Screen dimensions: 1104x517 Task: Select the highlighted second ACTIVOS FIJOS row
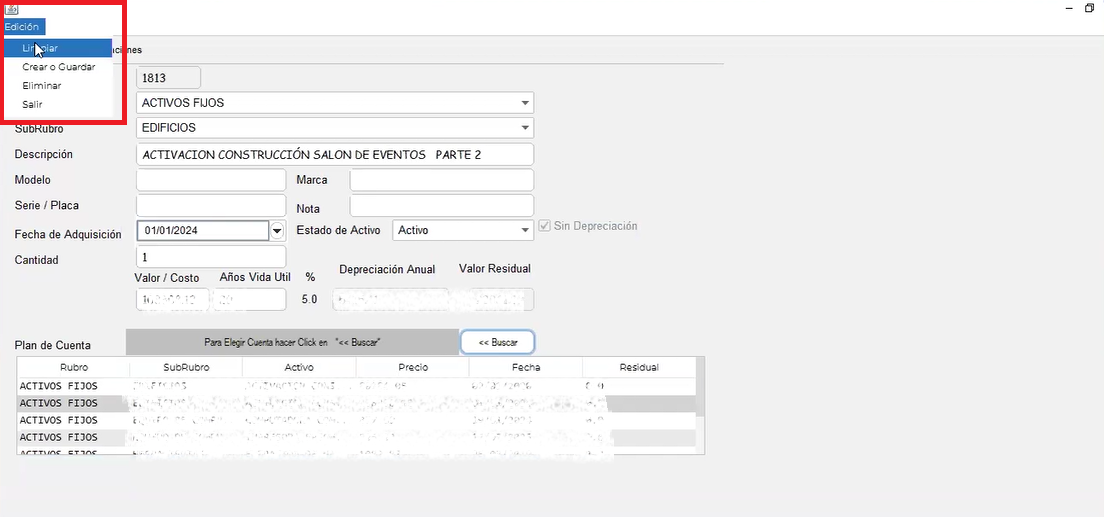point(356,403)
